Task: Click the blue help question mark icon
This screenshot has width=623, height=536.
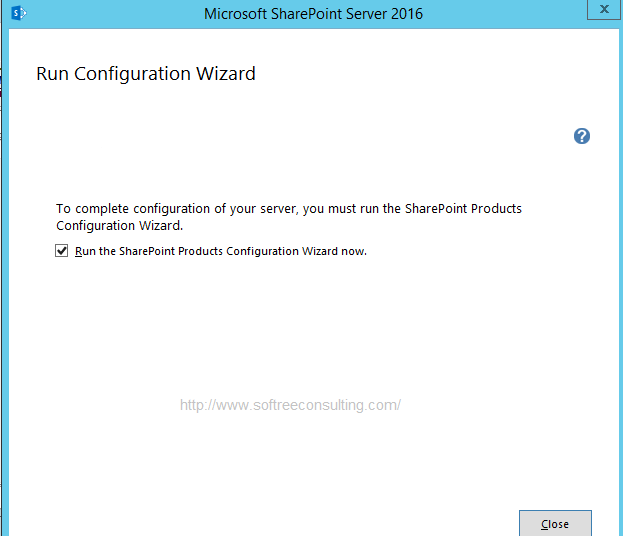Action: point(582,136)
